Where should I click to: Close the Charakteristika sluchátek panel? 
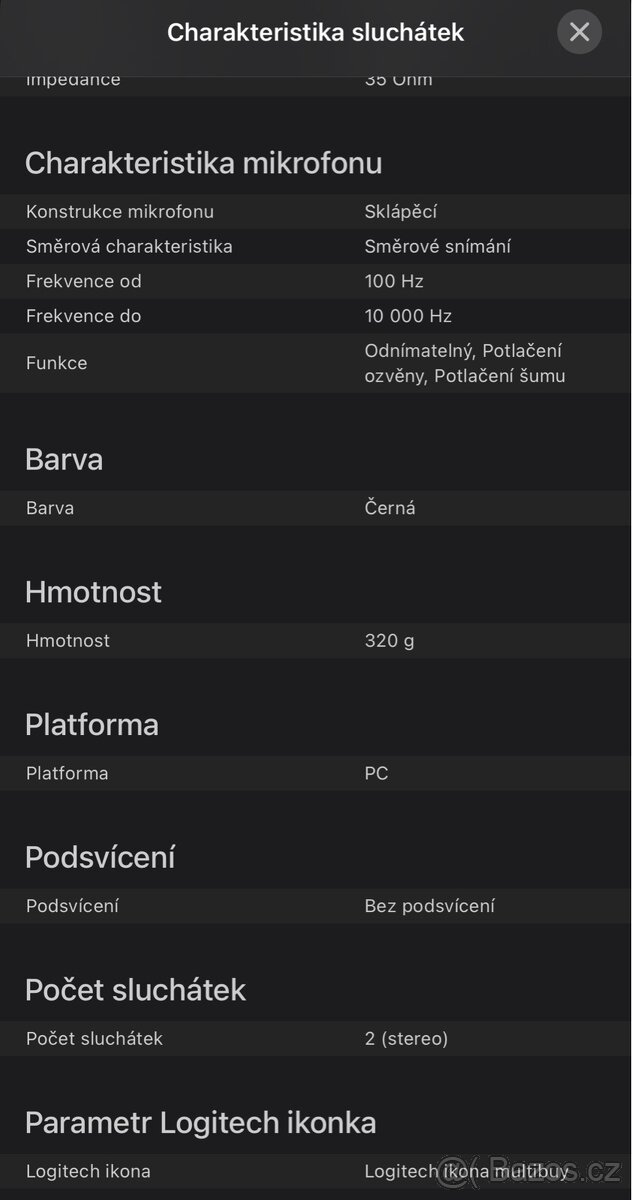[579, 32]
